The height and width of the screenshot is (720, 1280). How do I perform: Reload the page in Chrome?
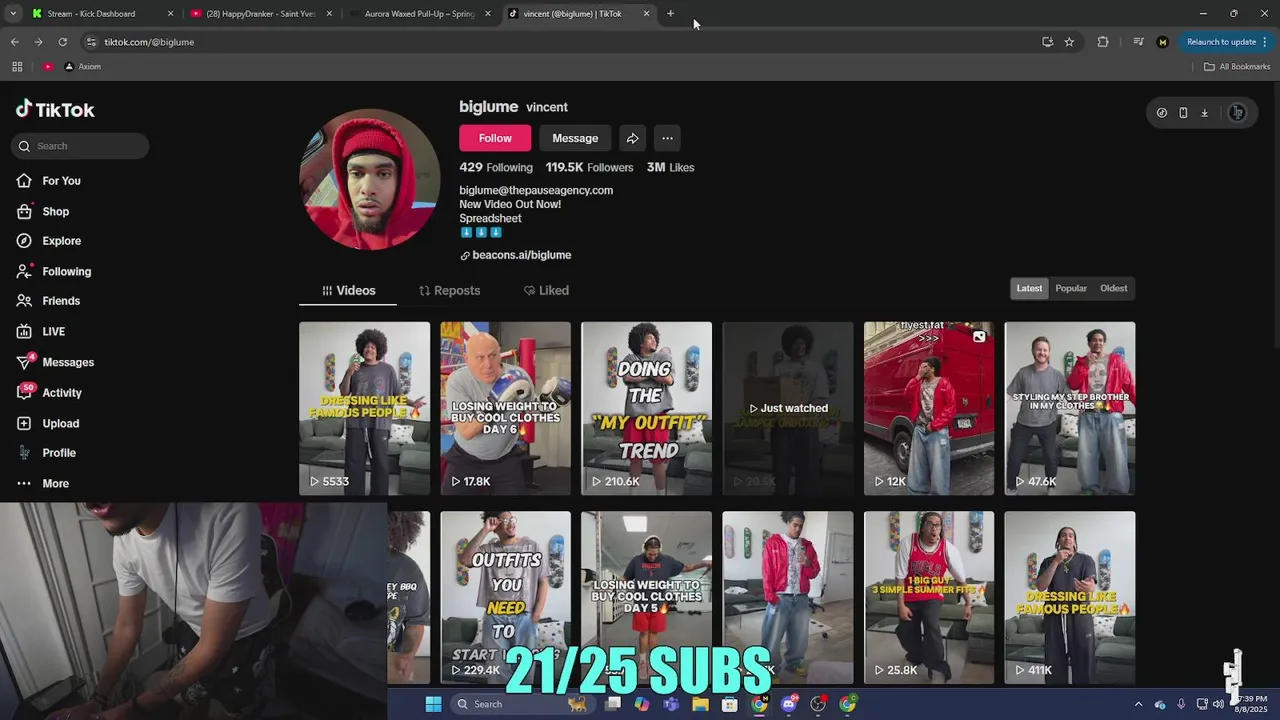point(62,42)
